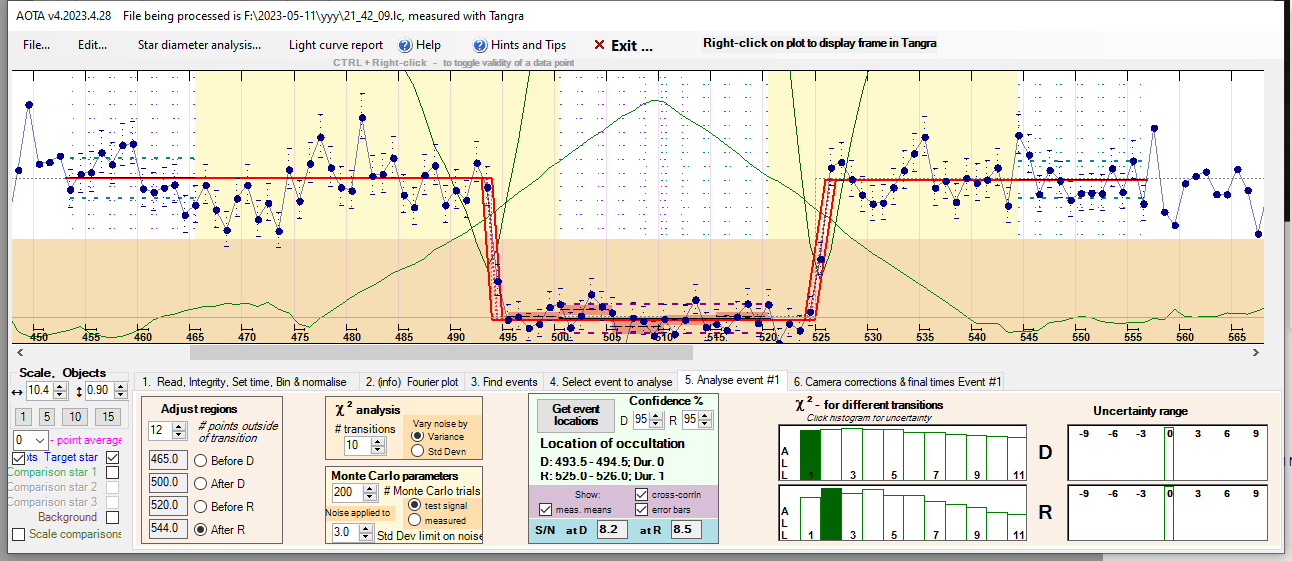
Task: Set scale preset to 1
Action: (x=23, y=416)
